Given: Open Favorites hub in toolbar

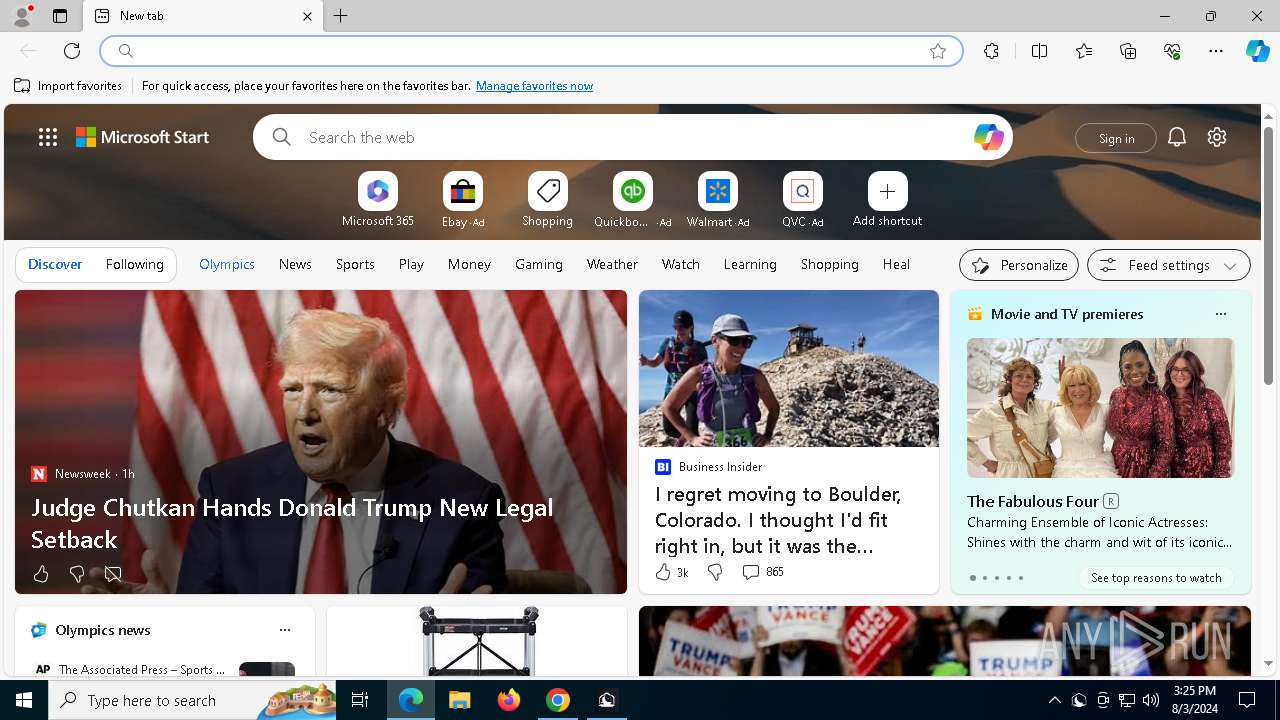Looking at the screenshot, I should (x=1084, y=51).
